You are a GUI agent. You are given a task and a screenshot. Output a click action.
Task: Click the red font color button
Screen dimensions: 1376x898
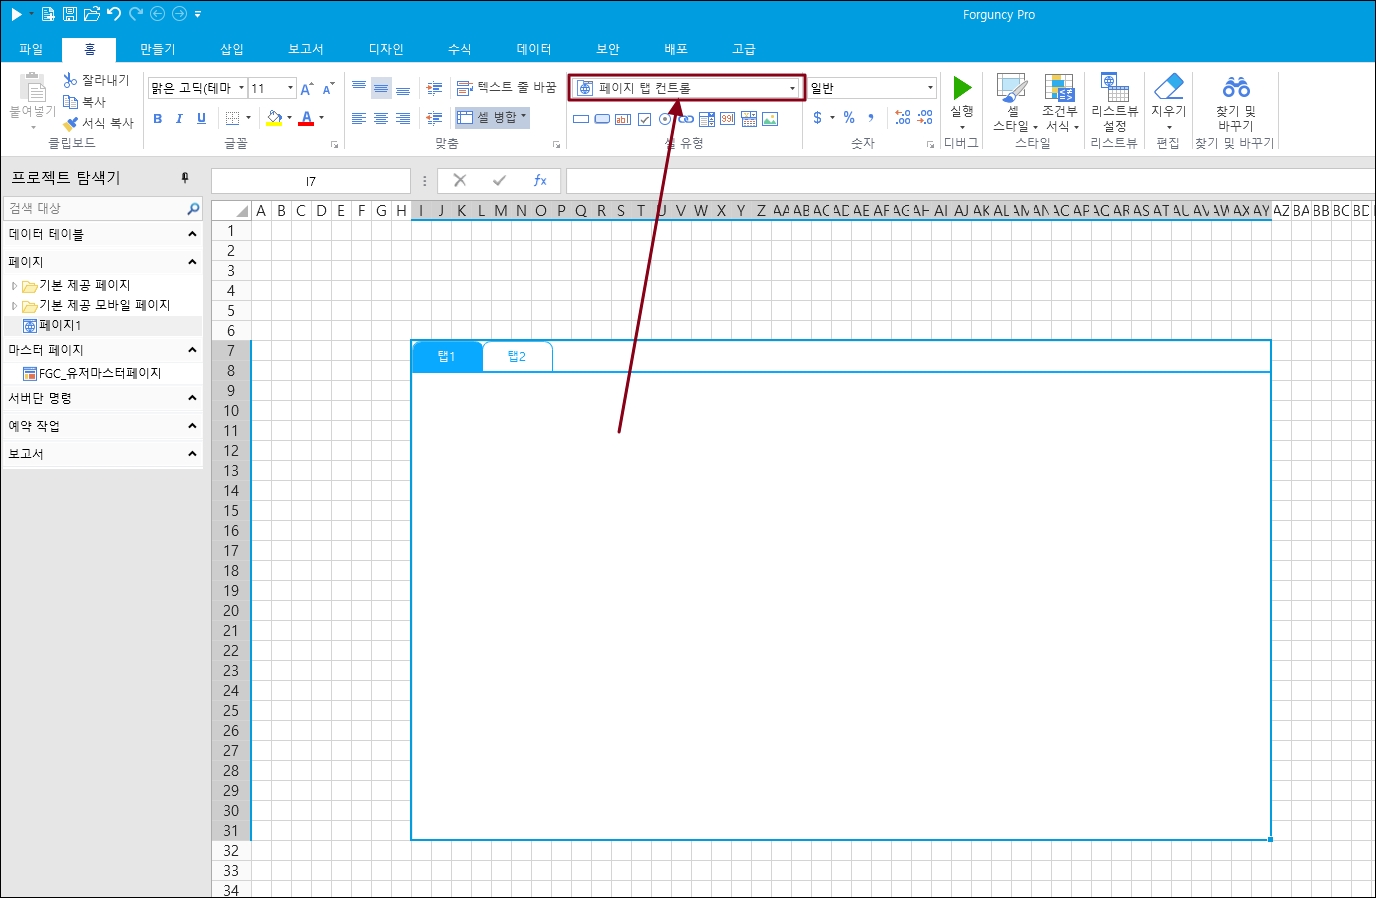click(x=306, y=119)
